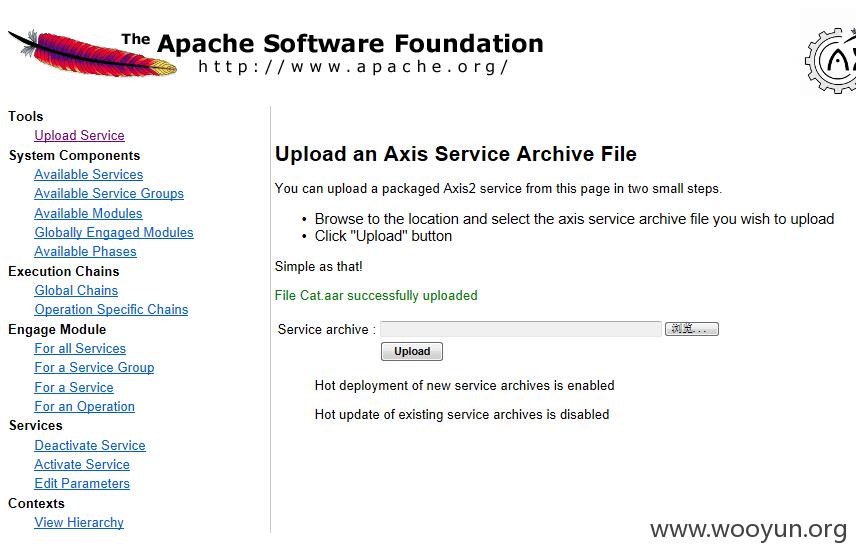
Task: Click the Engage Module heading
Action: coord(57,329)
